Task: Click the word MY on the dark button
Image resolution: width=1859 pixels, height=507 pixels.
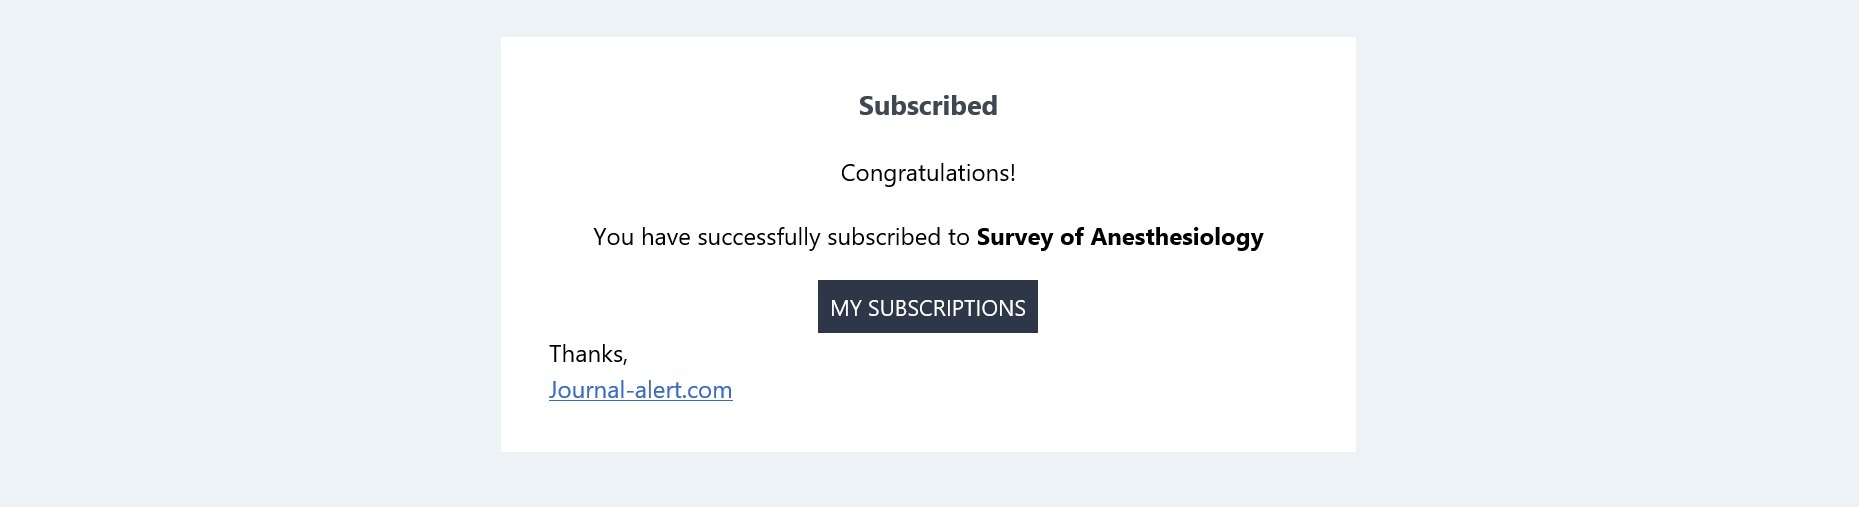Action: [845, 308]
